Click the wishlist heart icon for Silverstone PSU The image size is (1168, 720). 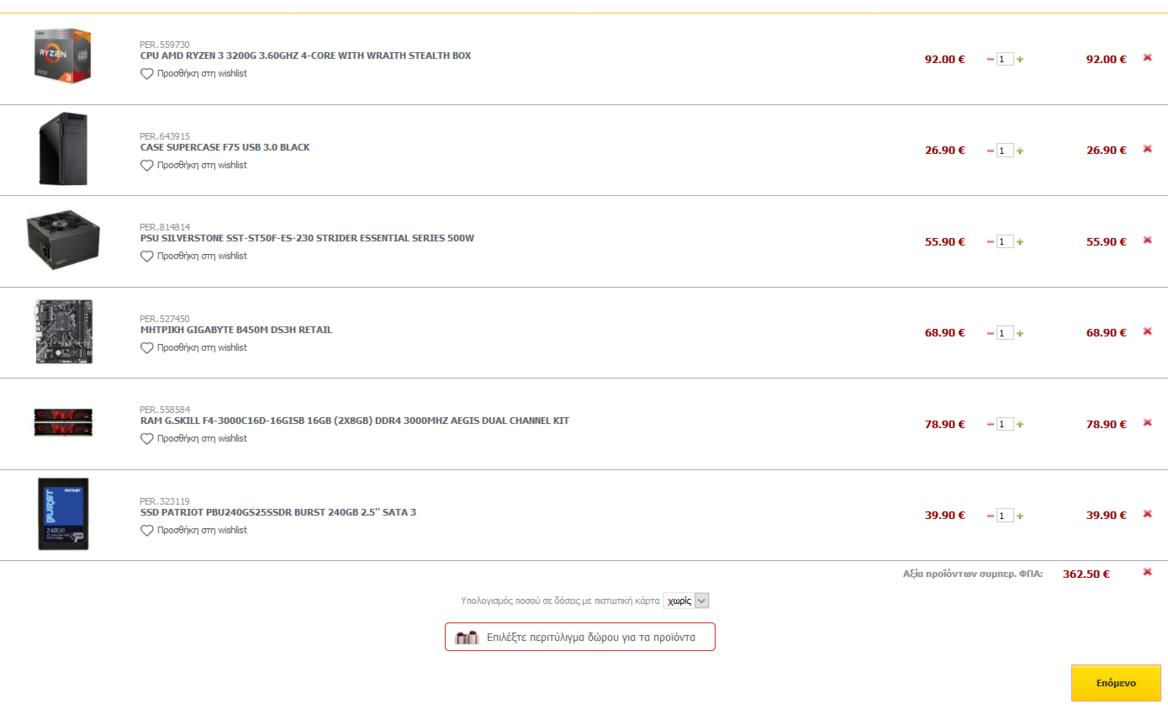[147, 256]
